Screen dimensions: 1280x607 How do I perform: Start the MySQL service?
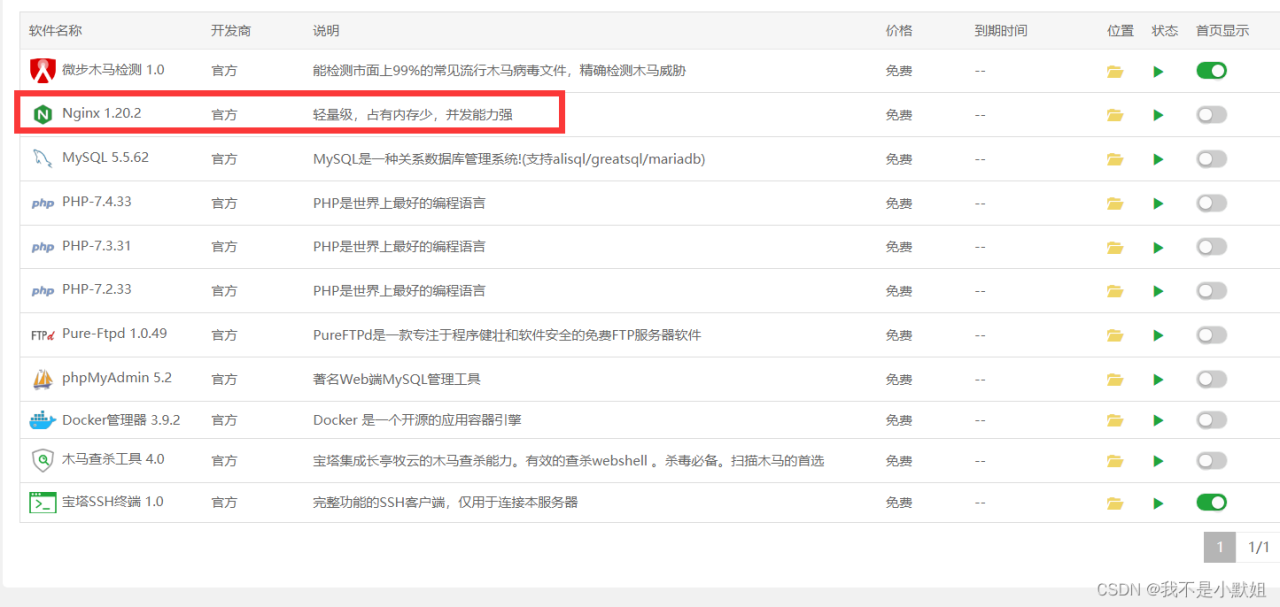[x=1157, y=158]
